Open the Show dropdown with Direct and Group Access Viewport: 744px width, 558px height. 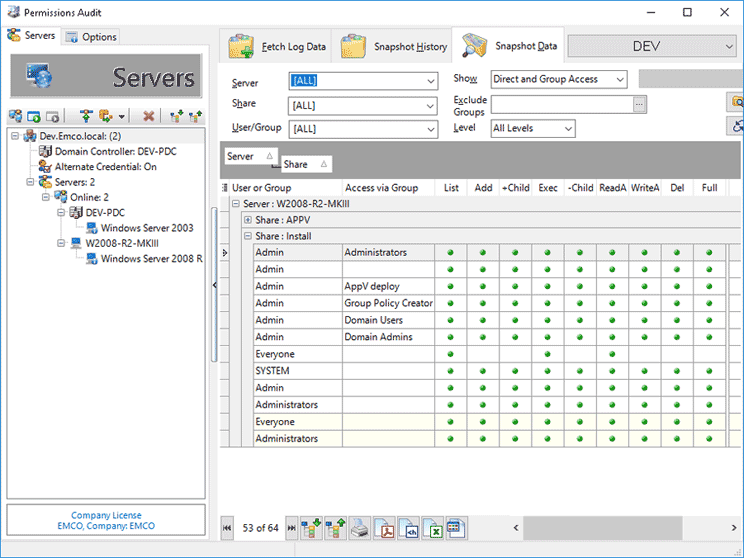(x=619, y=79)
